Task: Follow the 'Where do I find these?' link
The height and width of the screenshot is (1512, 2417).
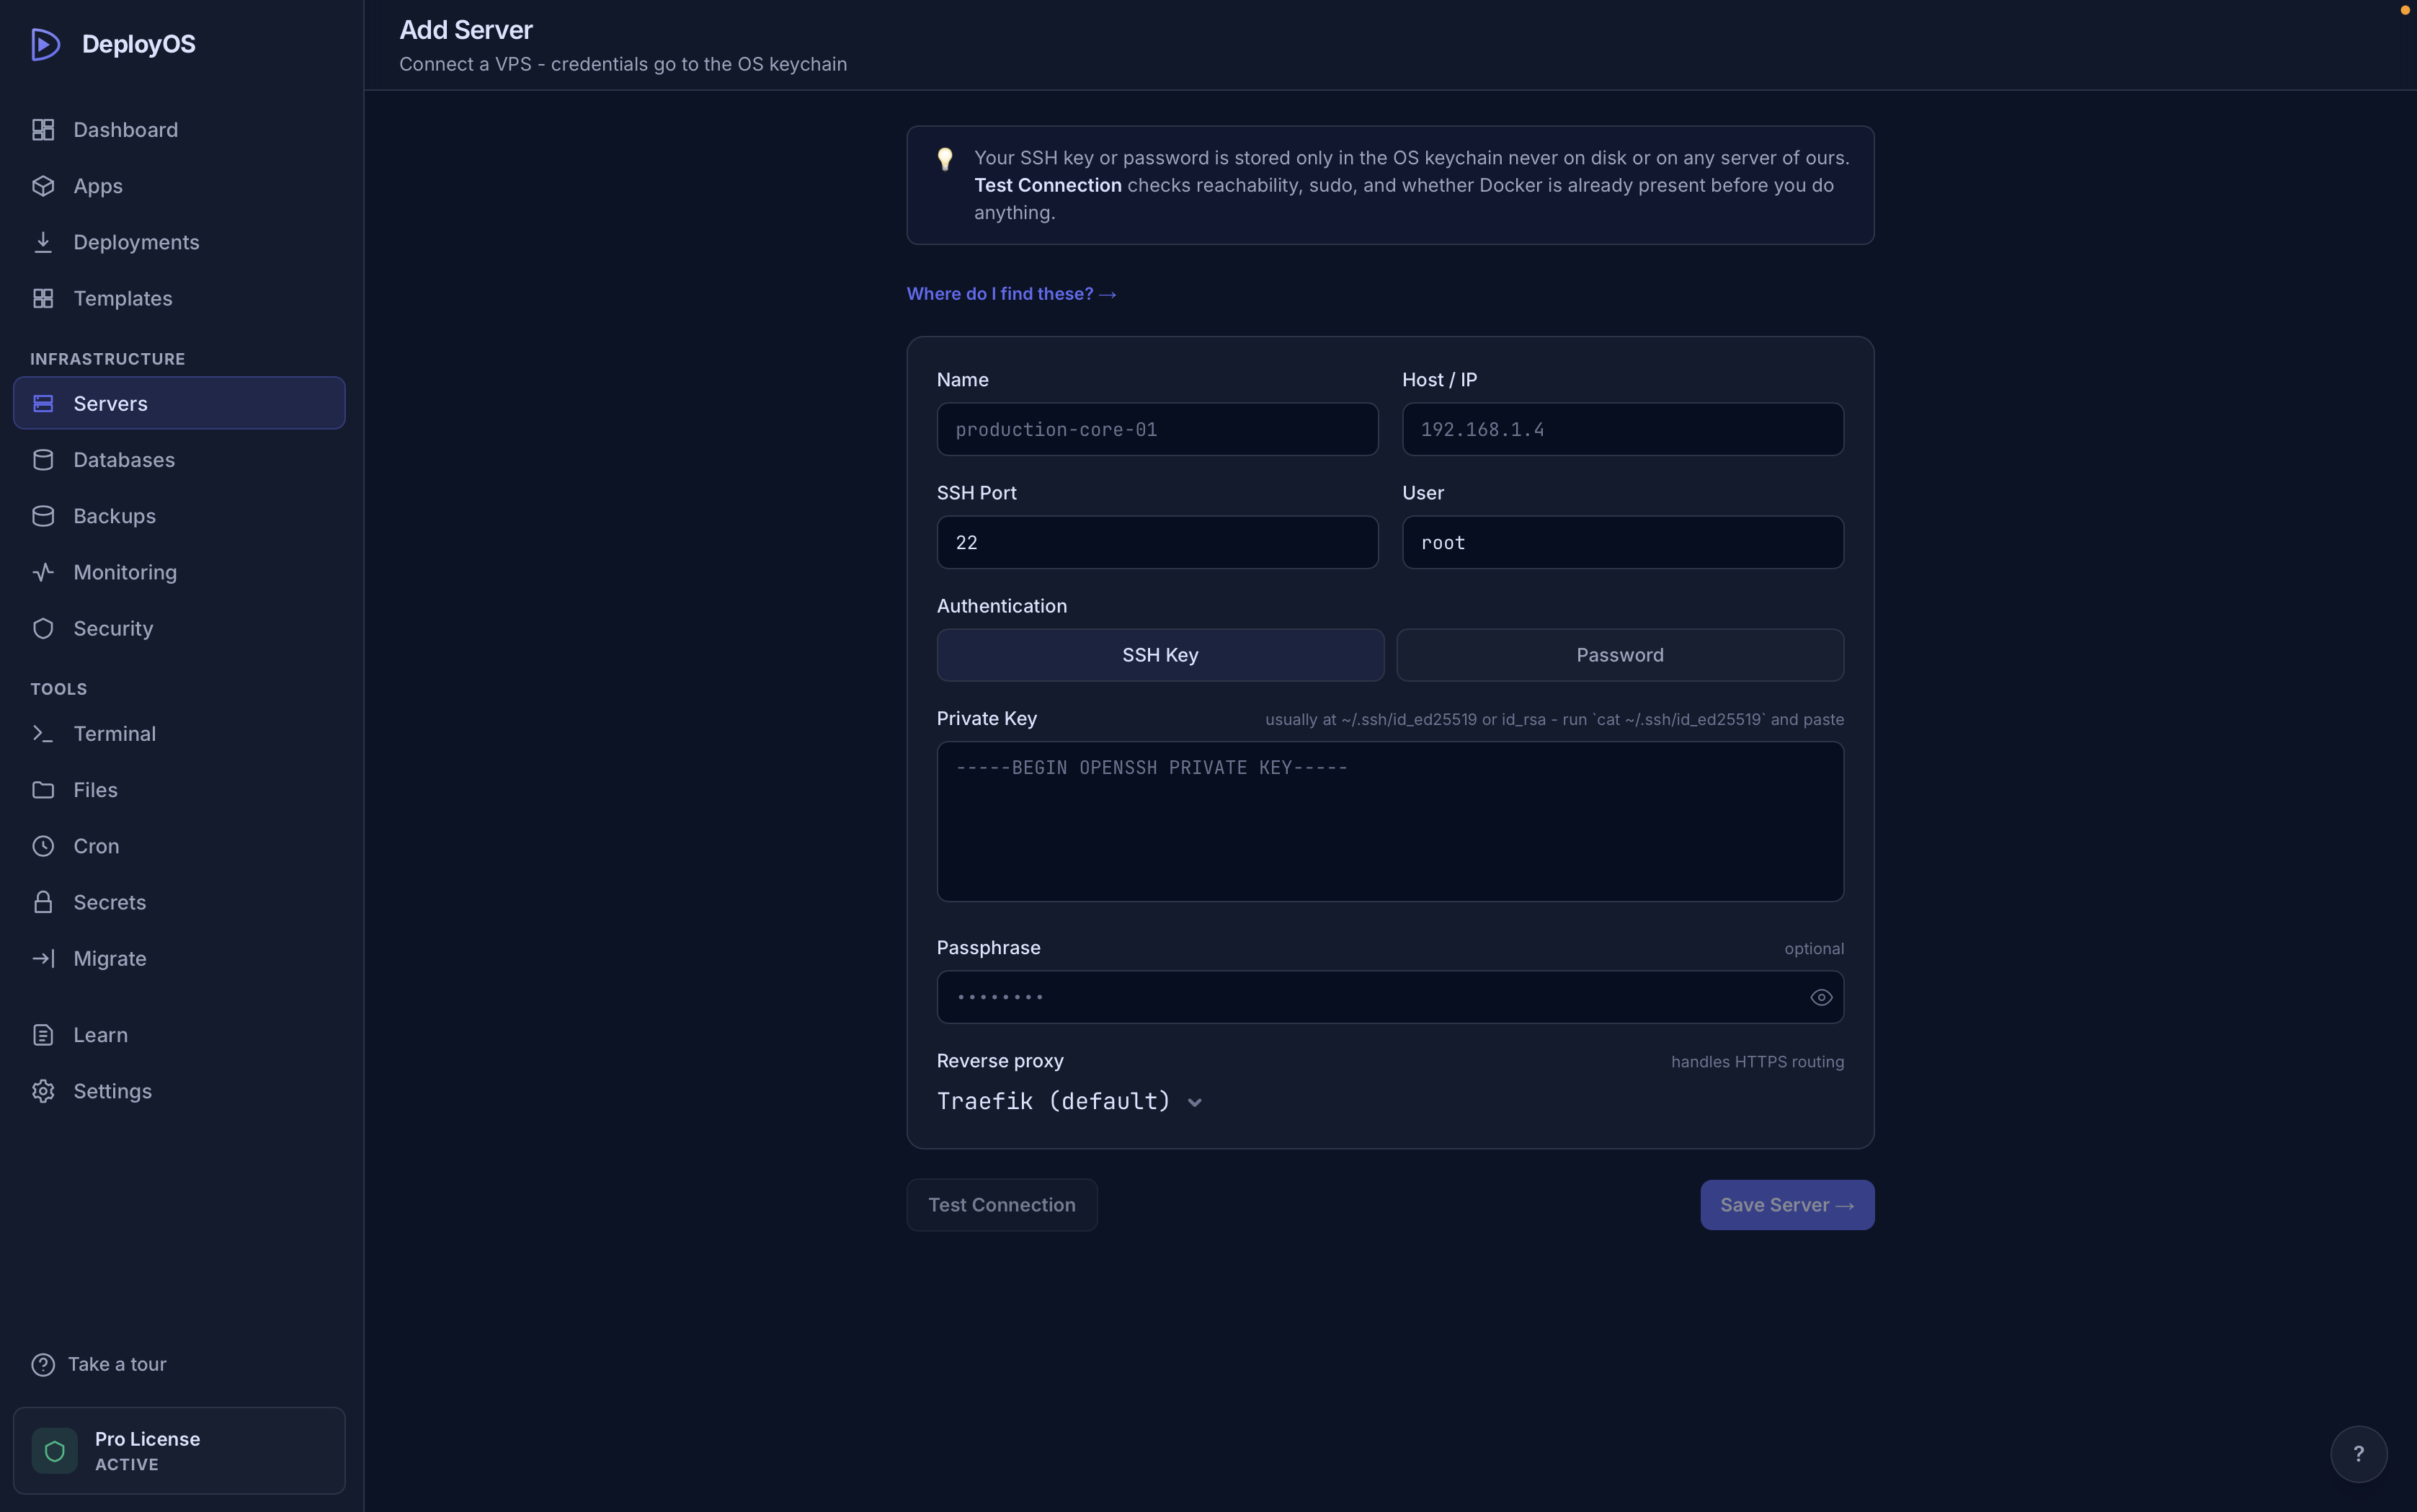Action: click(1011, 294)
